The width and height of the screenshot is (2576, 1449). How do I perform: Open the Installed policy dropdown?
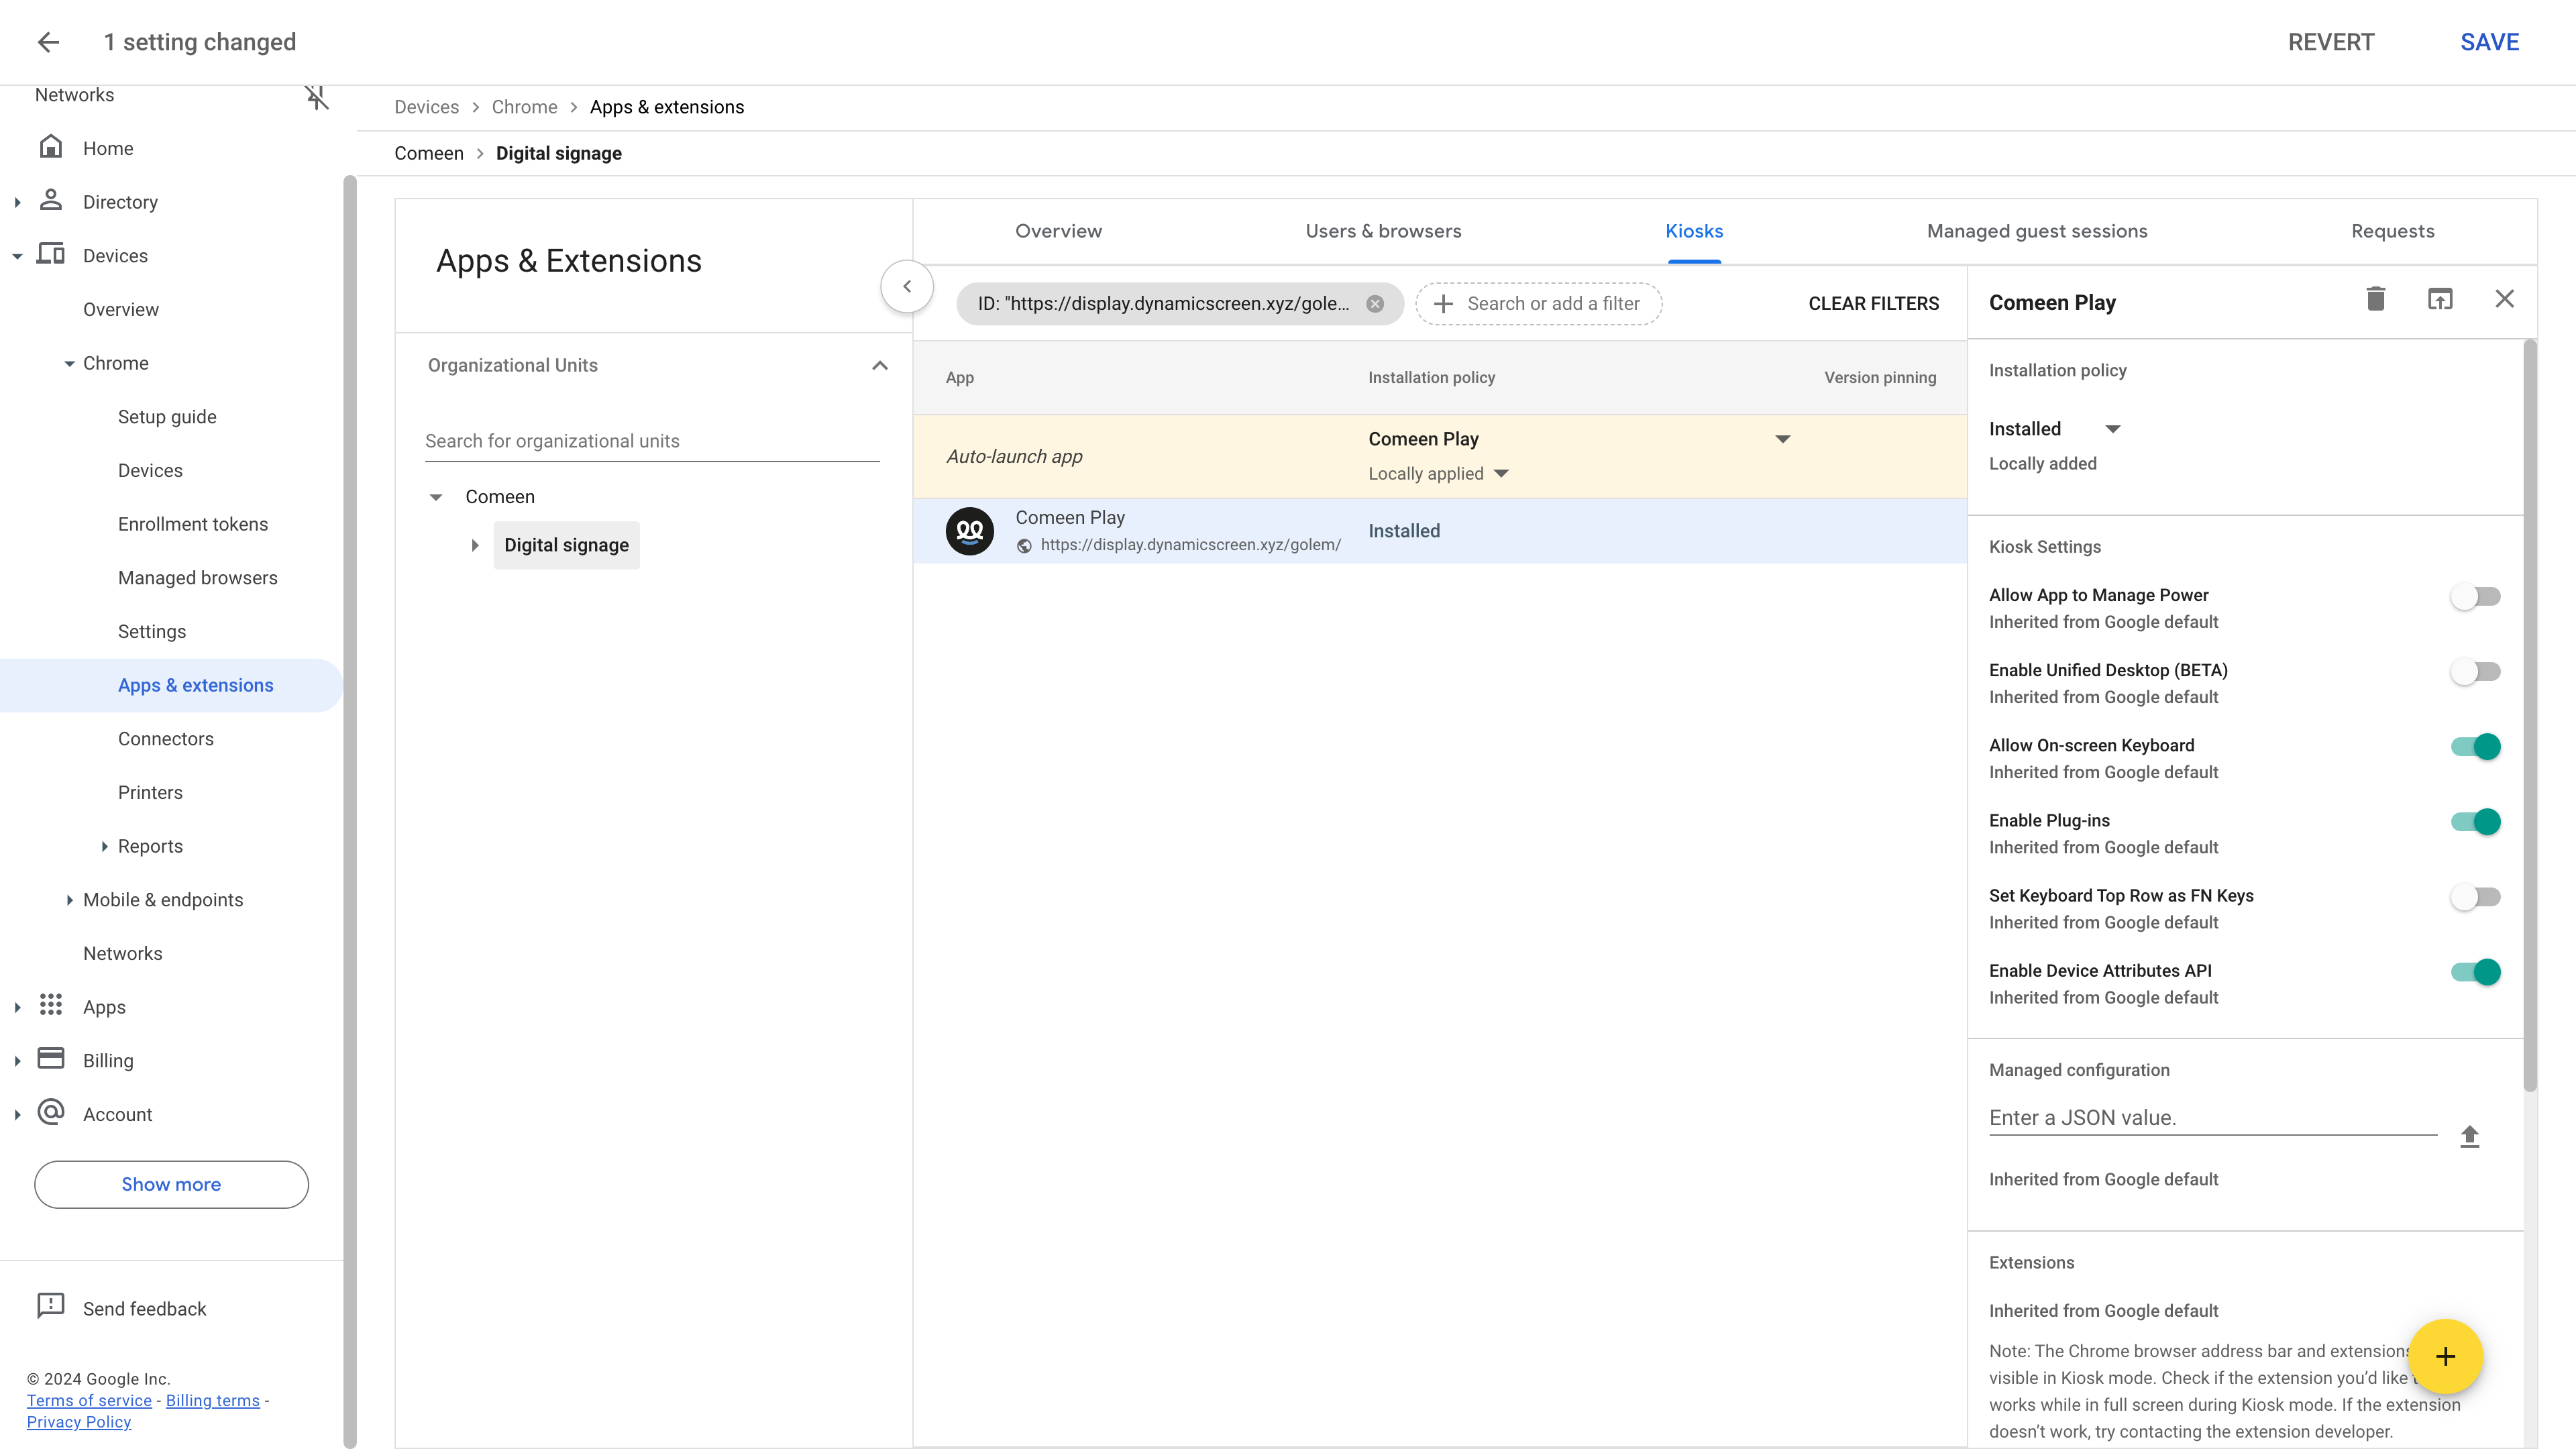[x=2113, y=429]
